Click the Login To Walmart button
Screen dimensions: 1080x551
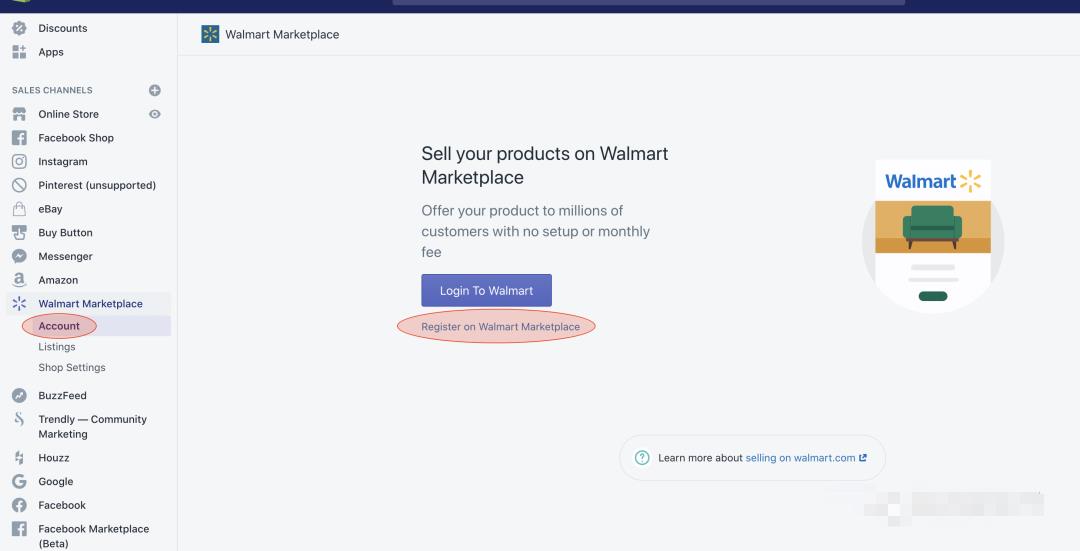pos(486,291)
